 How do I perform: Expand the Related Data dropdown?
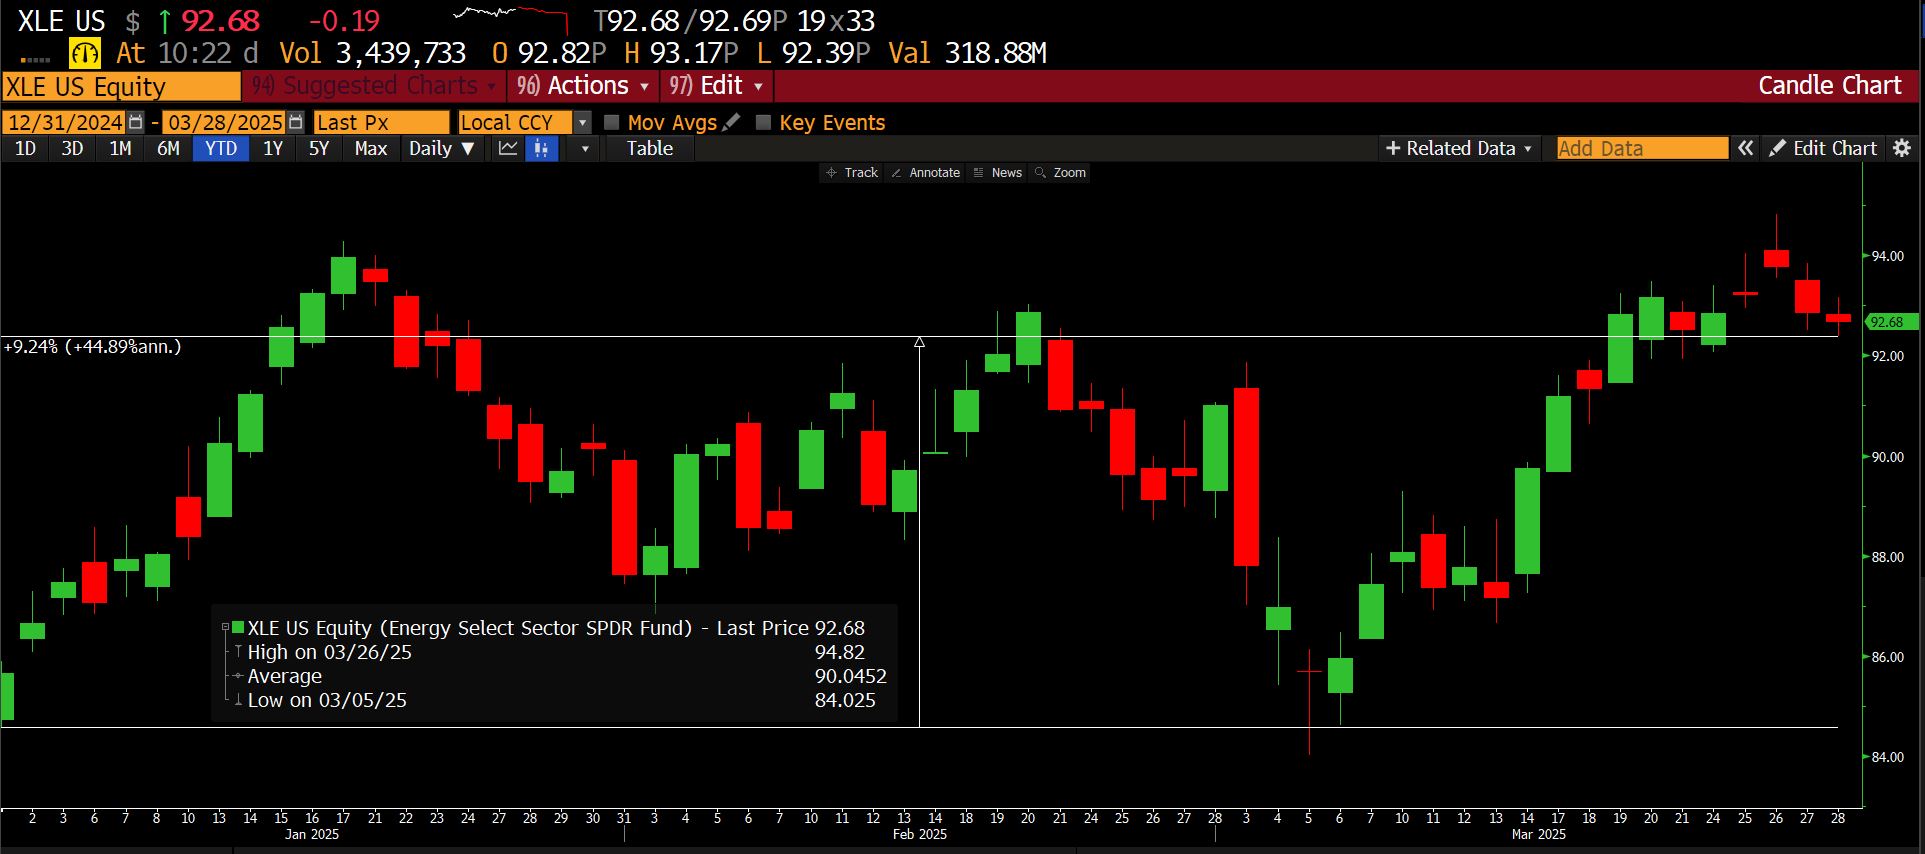point(1459,148)
